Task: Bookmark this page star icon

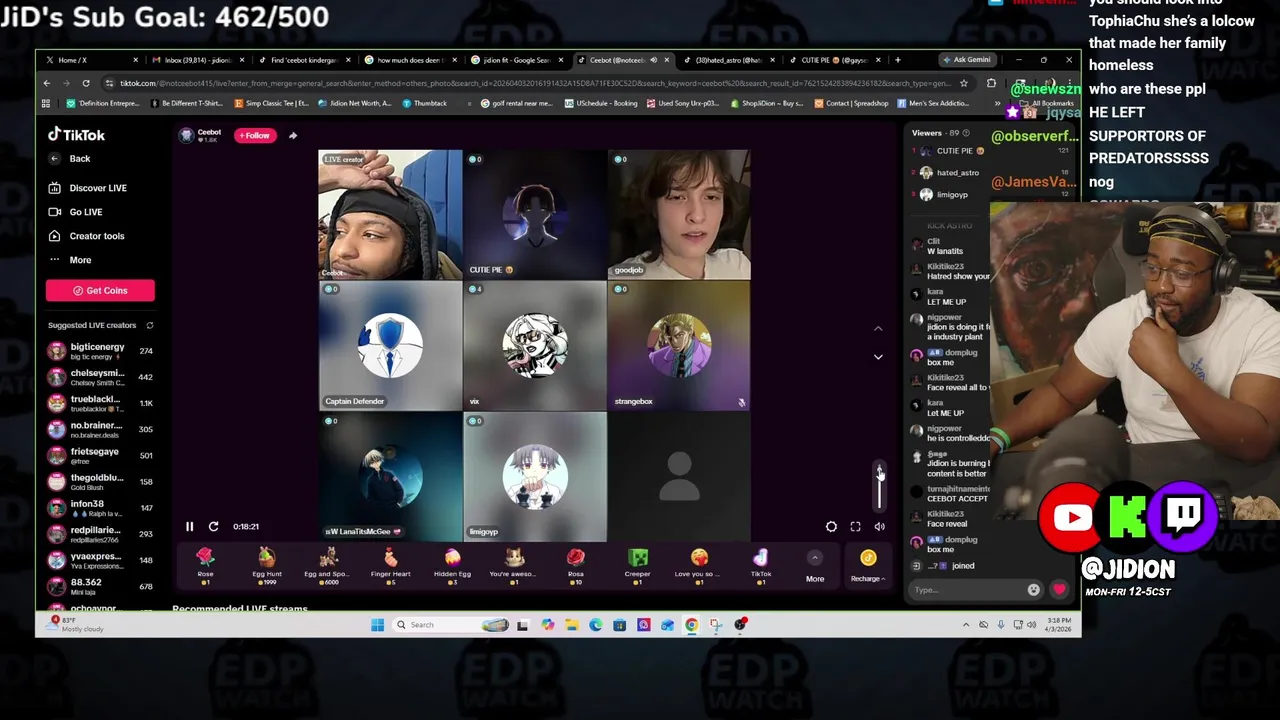Action: [964, 83]
